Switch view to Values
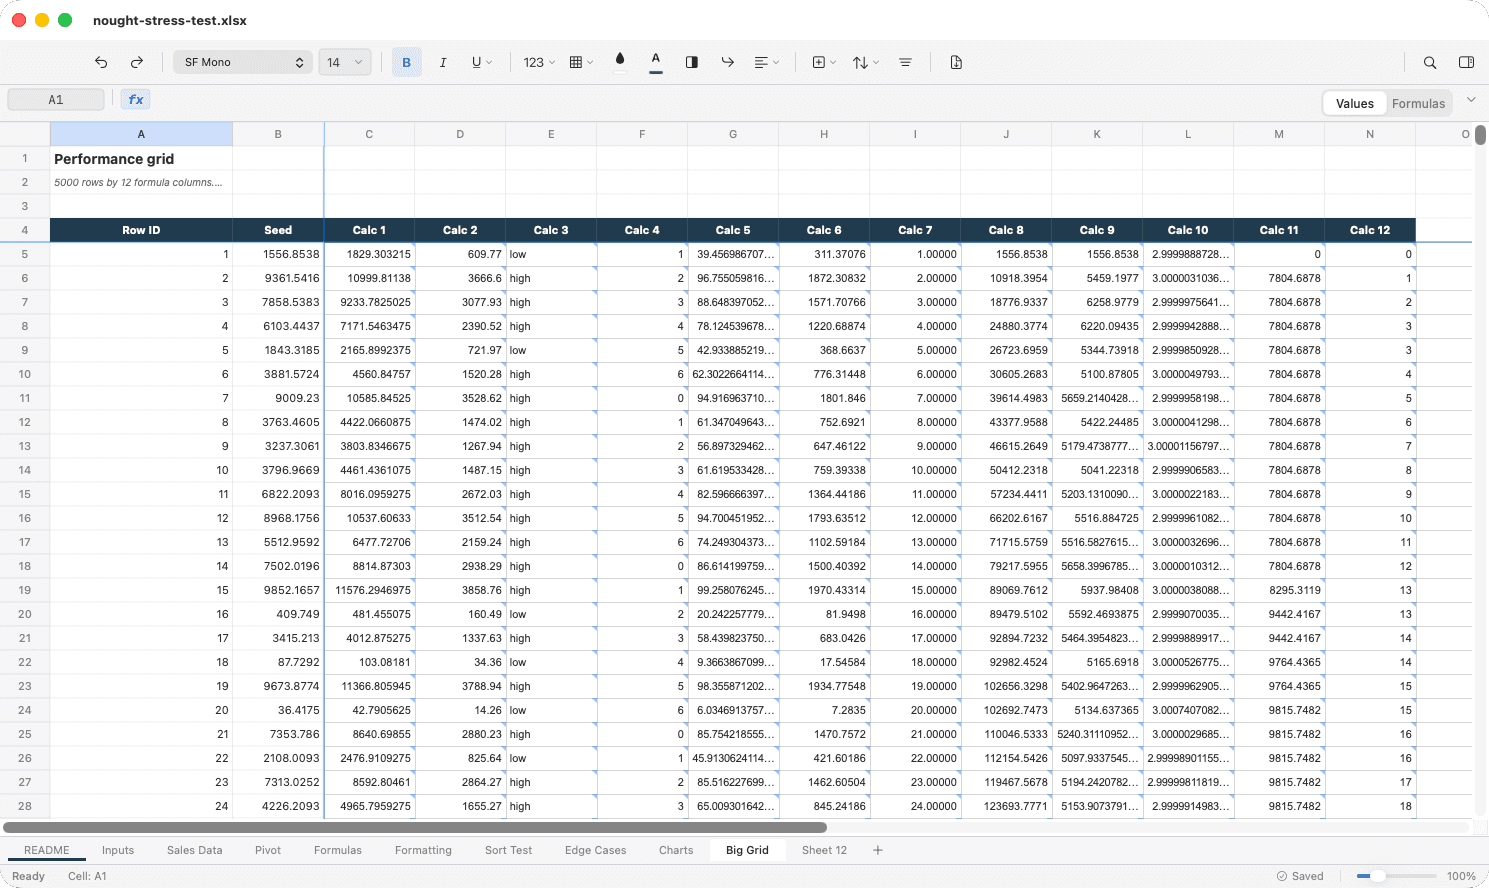The width and height of the screenshot is (1489, 888). (1354, 103)
